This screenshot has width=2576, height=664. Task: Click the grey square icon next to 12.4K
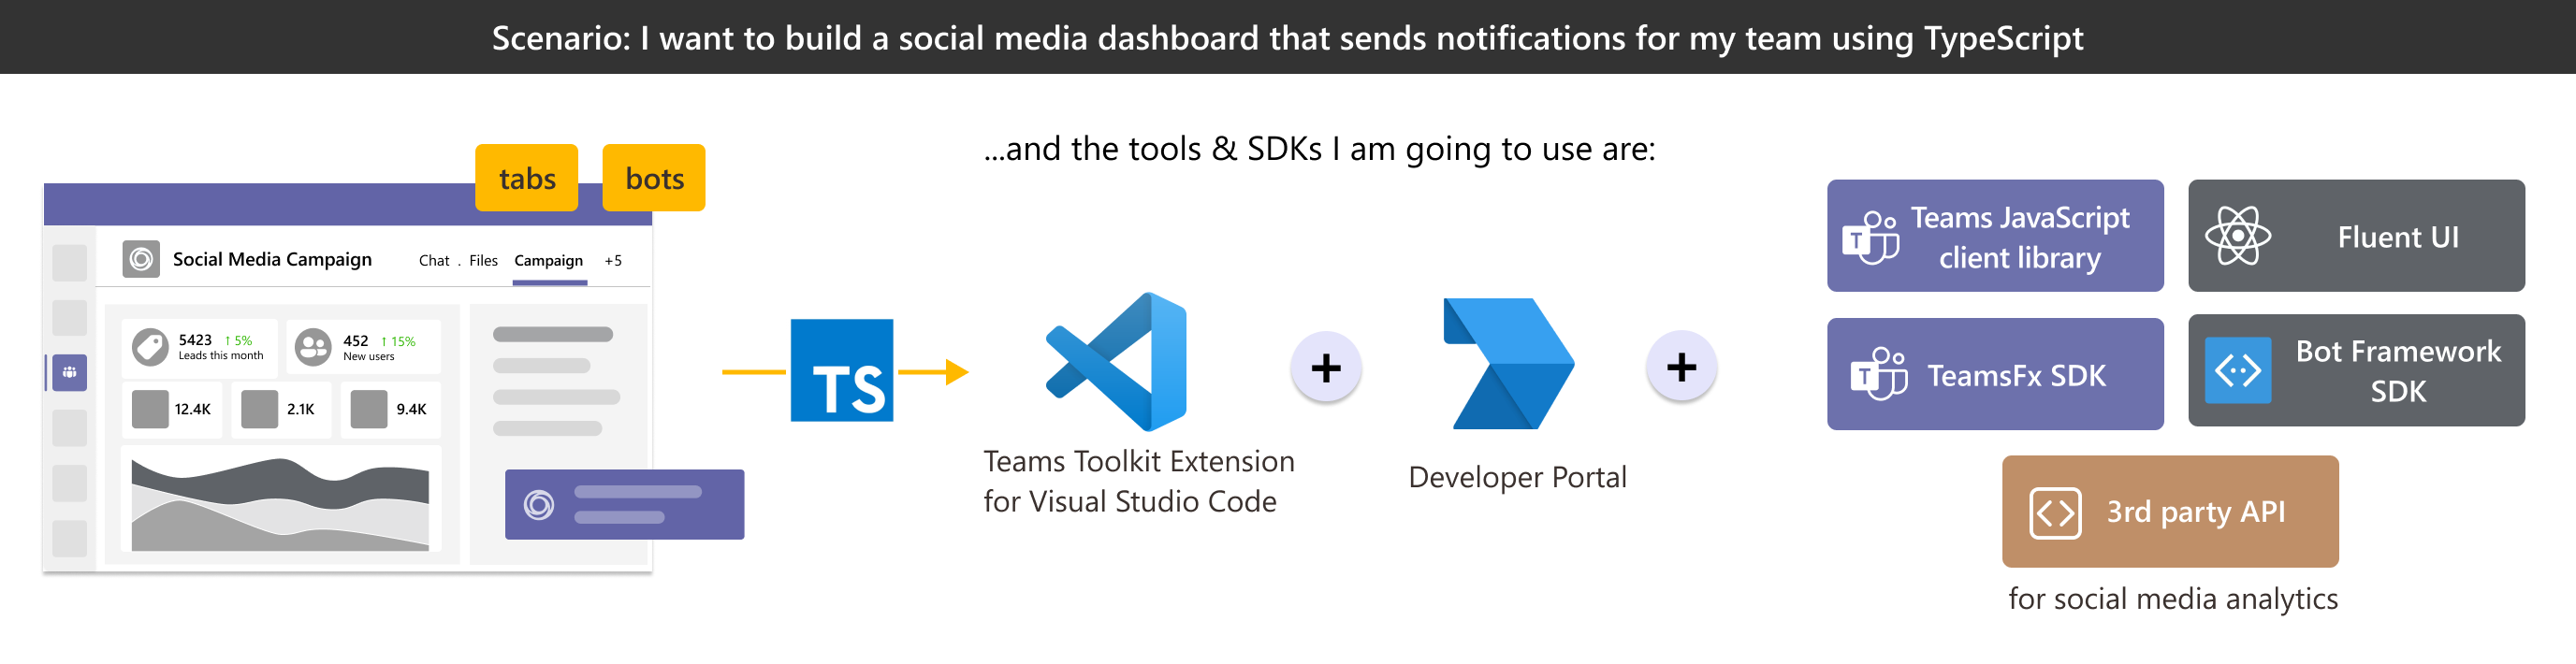(150, 409)
